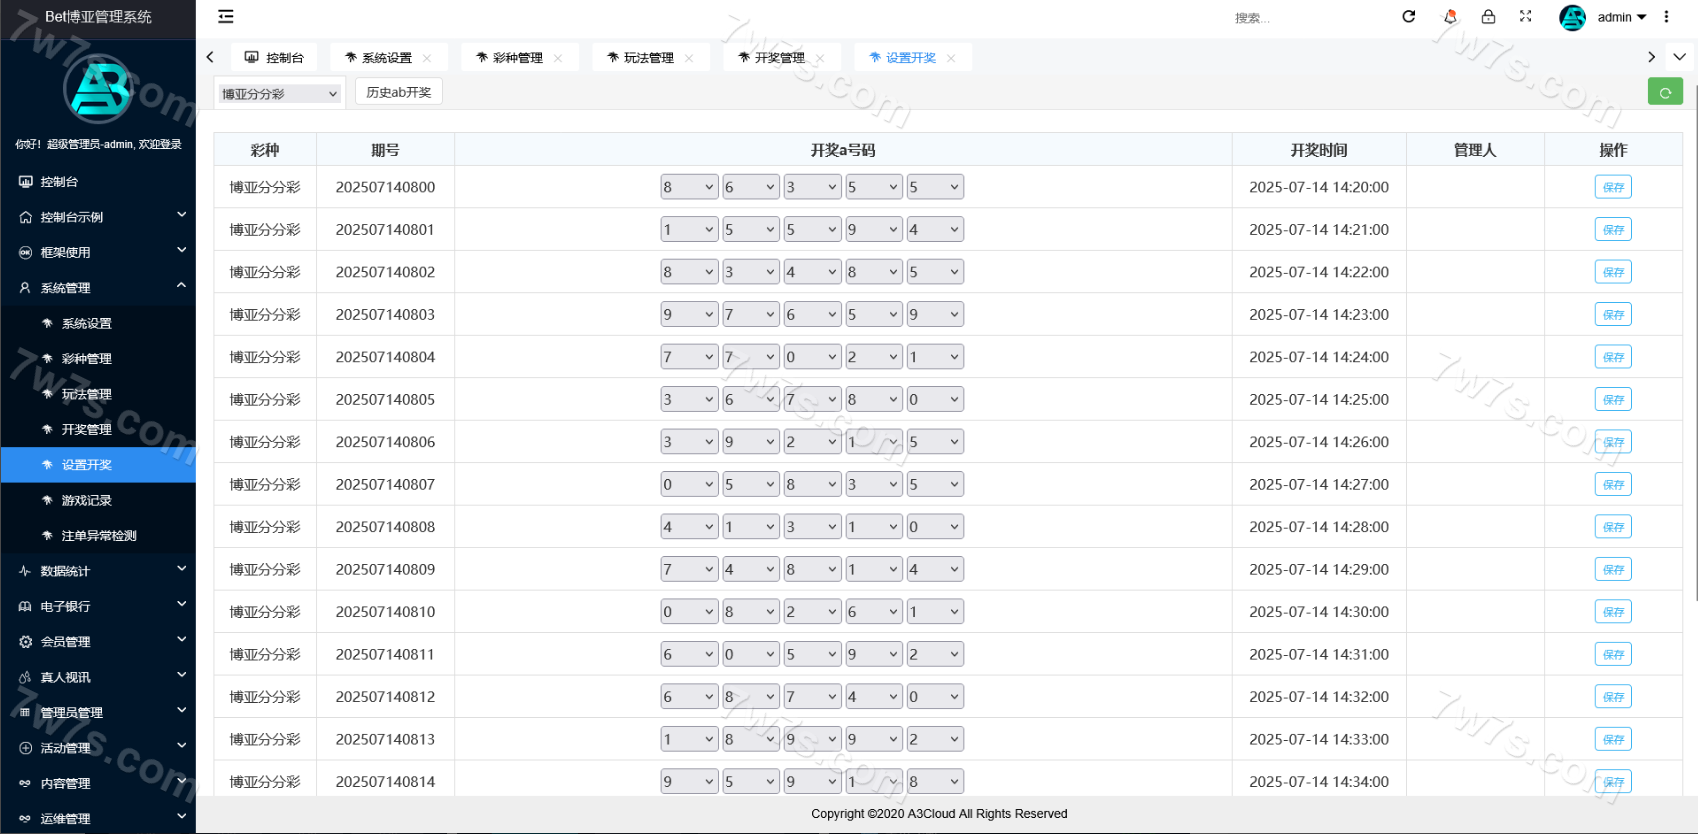The height and width of the screenshot is (834, 1698).
Task: Open the 博亚分分彩 lottery type dropdown
Action: 279,93
